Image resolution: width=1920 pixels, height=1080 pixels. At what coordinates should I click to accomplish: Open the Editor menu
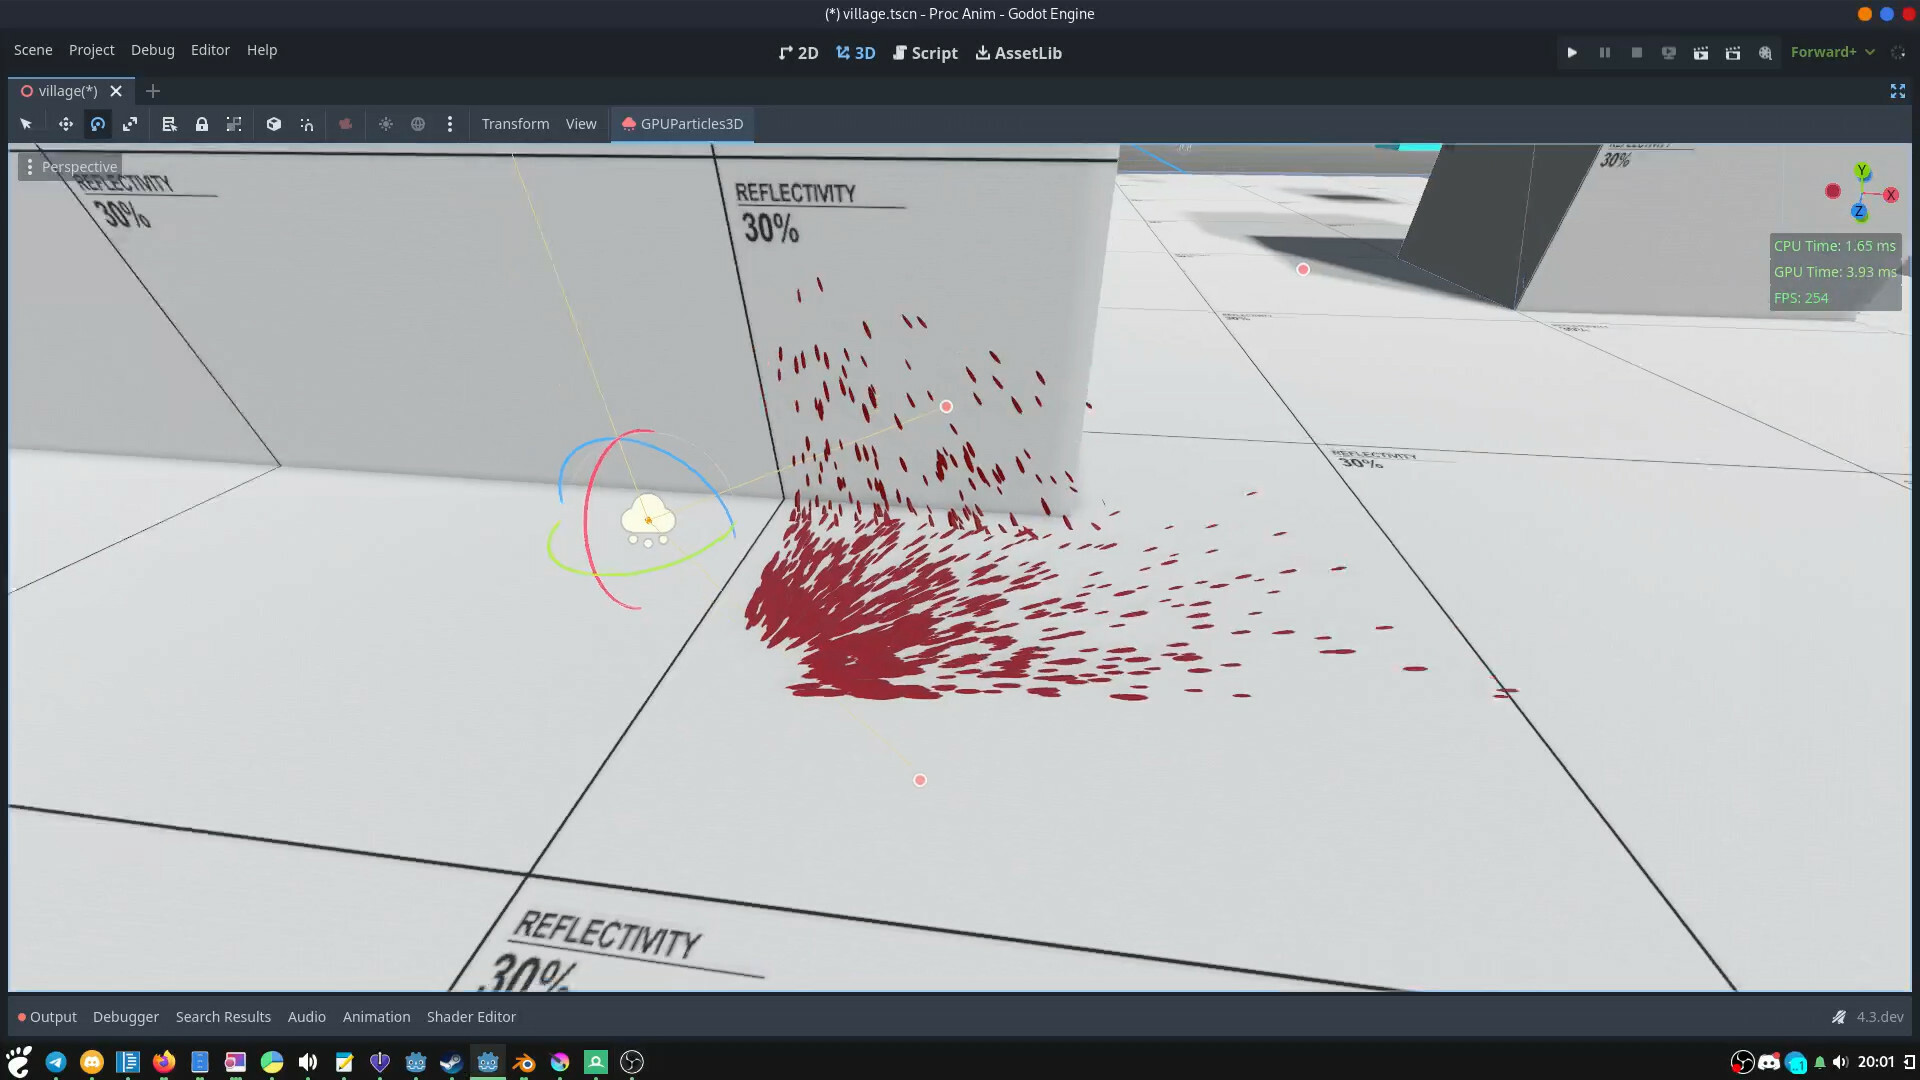pyautogui.click(x=210, y=50)
